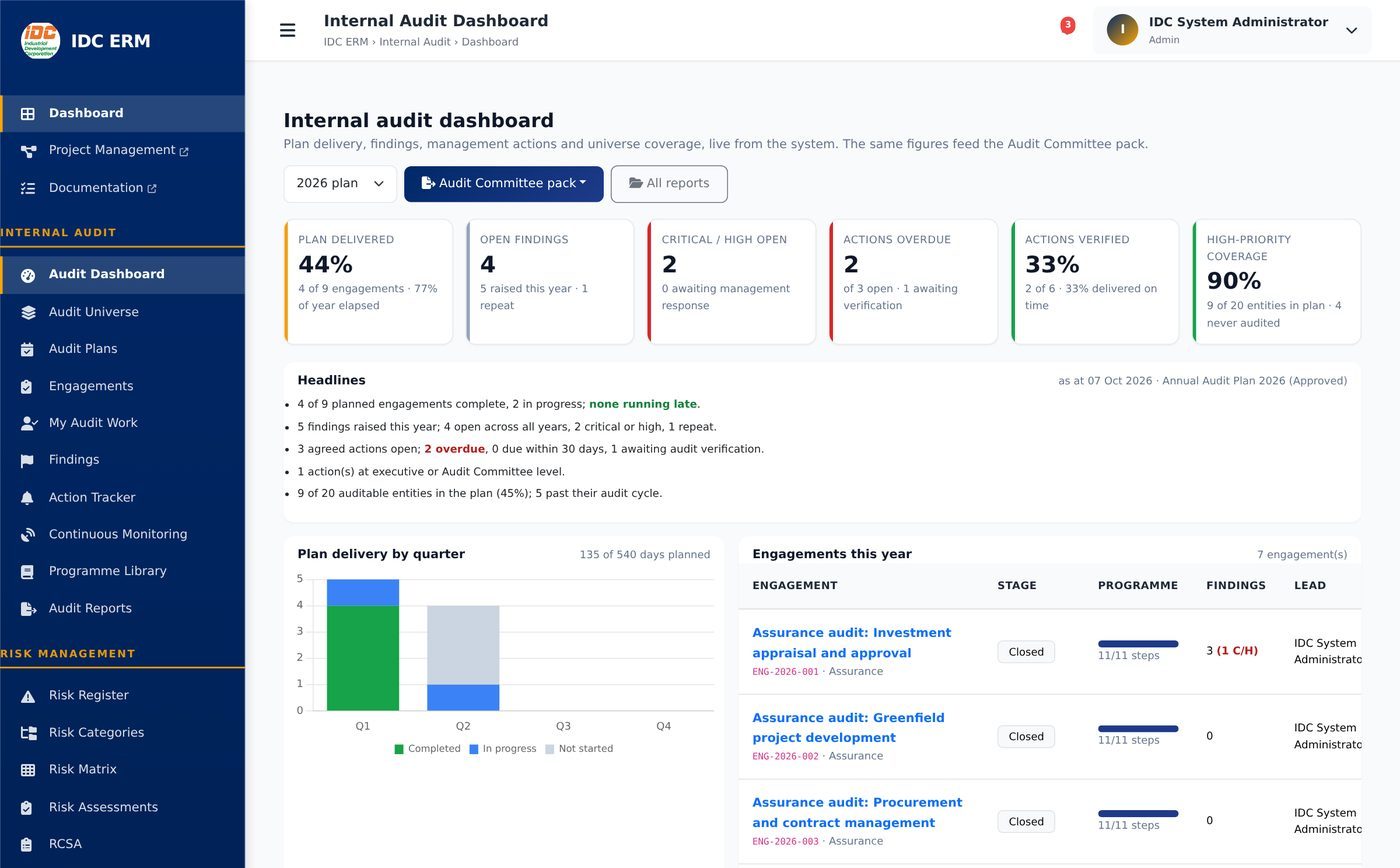Screen dimensions: 1400x868
Task: Go to the RCSA menu item
Action: coord(122,844)
